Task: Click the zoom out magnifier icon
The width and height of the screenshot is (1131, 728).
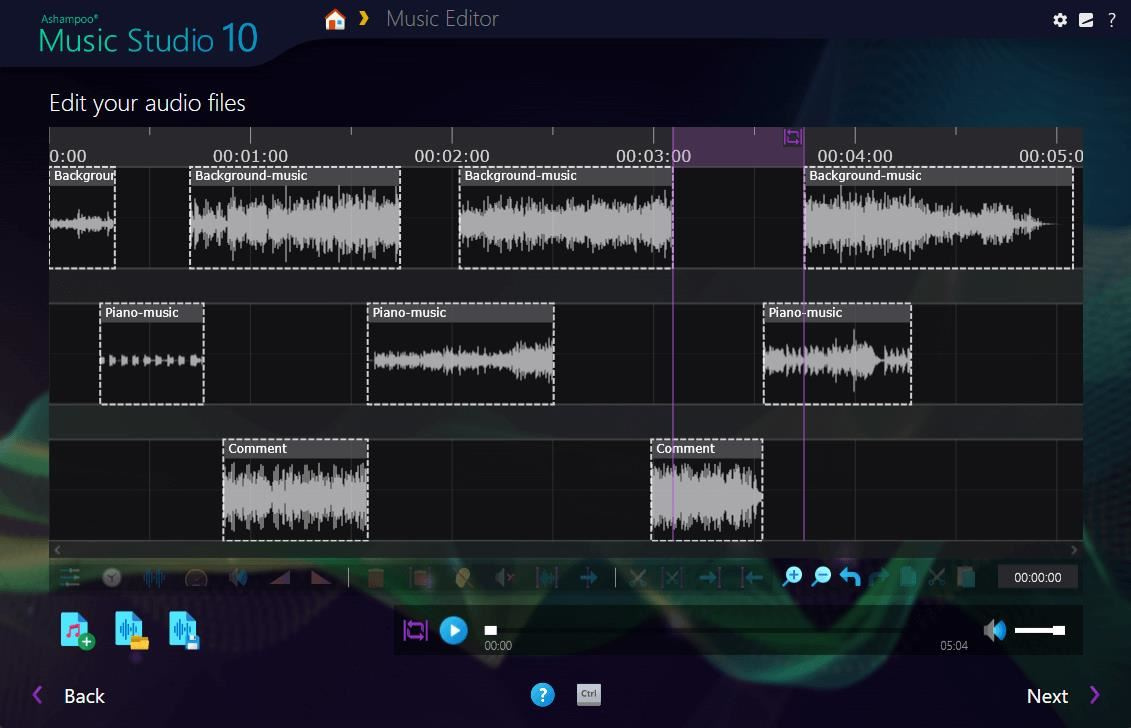Action: pos(821,577)
